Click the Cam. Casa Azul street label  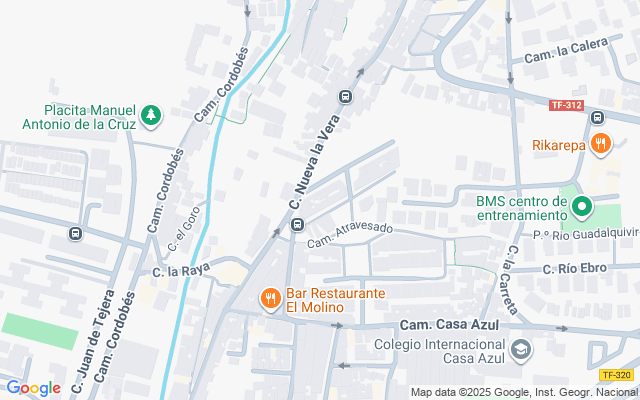pos(449,325)
